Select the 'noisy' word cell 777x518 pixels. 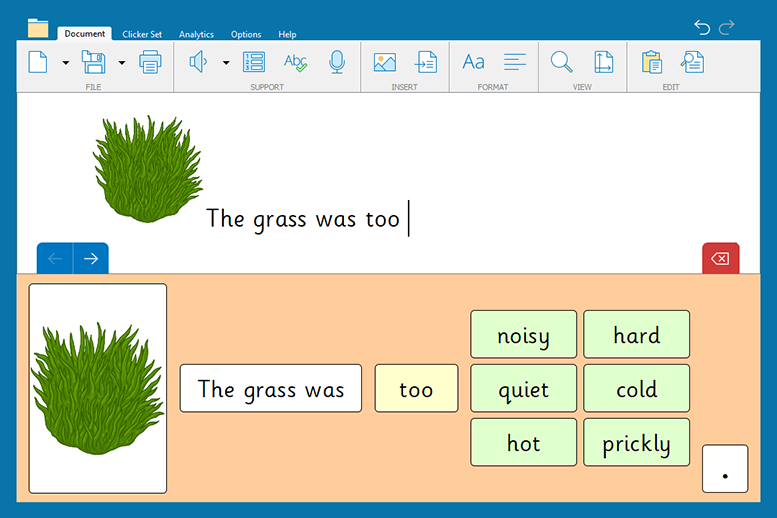[523, 334]
